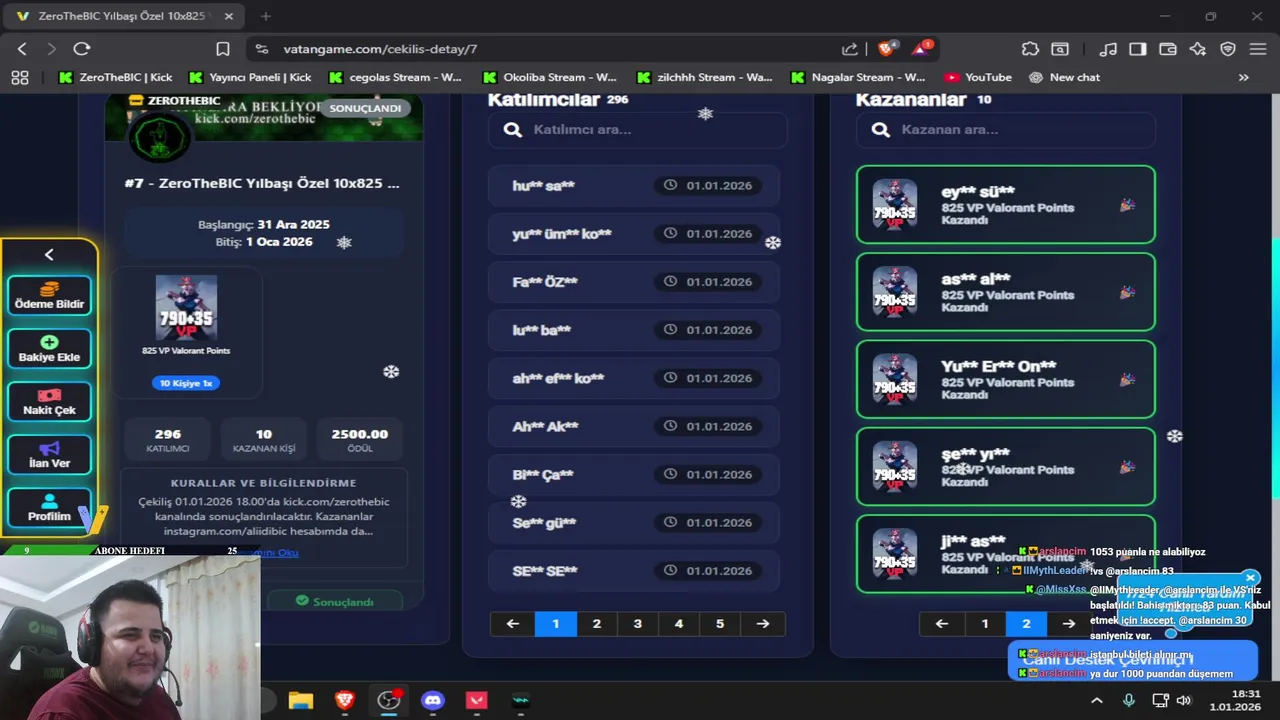Show hidden system tray icons
Viewport: 1280px width, 720px height.
point(1097,701)
